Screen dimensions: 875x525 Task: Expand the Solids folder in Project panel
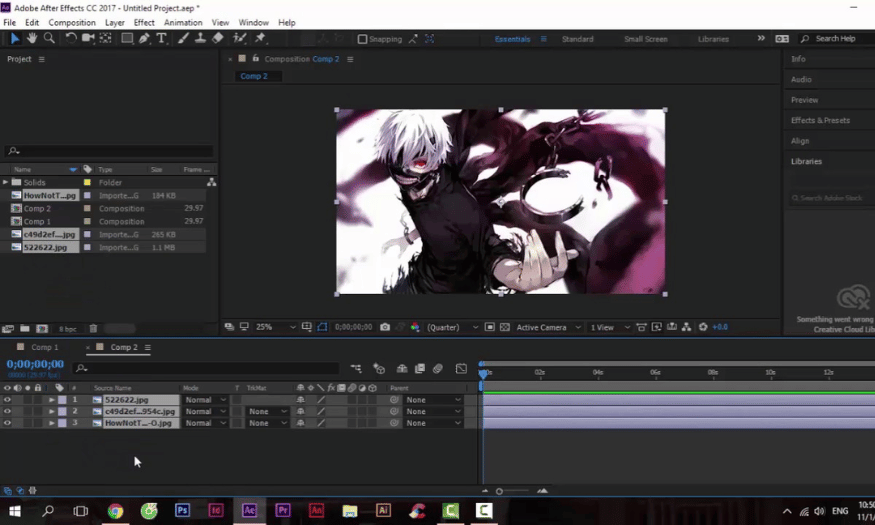(x=6, y=182)
